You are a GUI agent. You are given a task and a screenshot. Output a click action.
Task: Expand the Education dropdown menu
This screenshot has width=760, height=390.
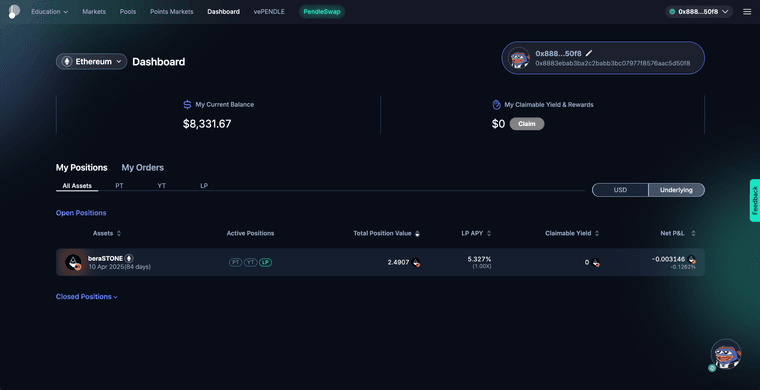(x=49, y=12)
